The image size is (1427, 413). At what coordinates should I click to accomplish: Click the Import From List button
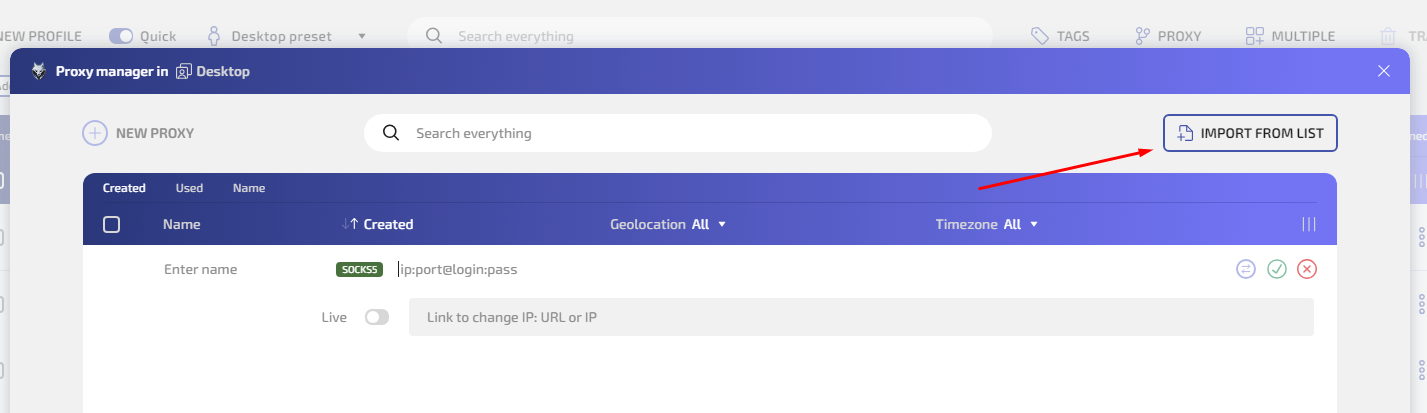click(x=1250, y=133)
